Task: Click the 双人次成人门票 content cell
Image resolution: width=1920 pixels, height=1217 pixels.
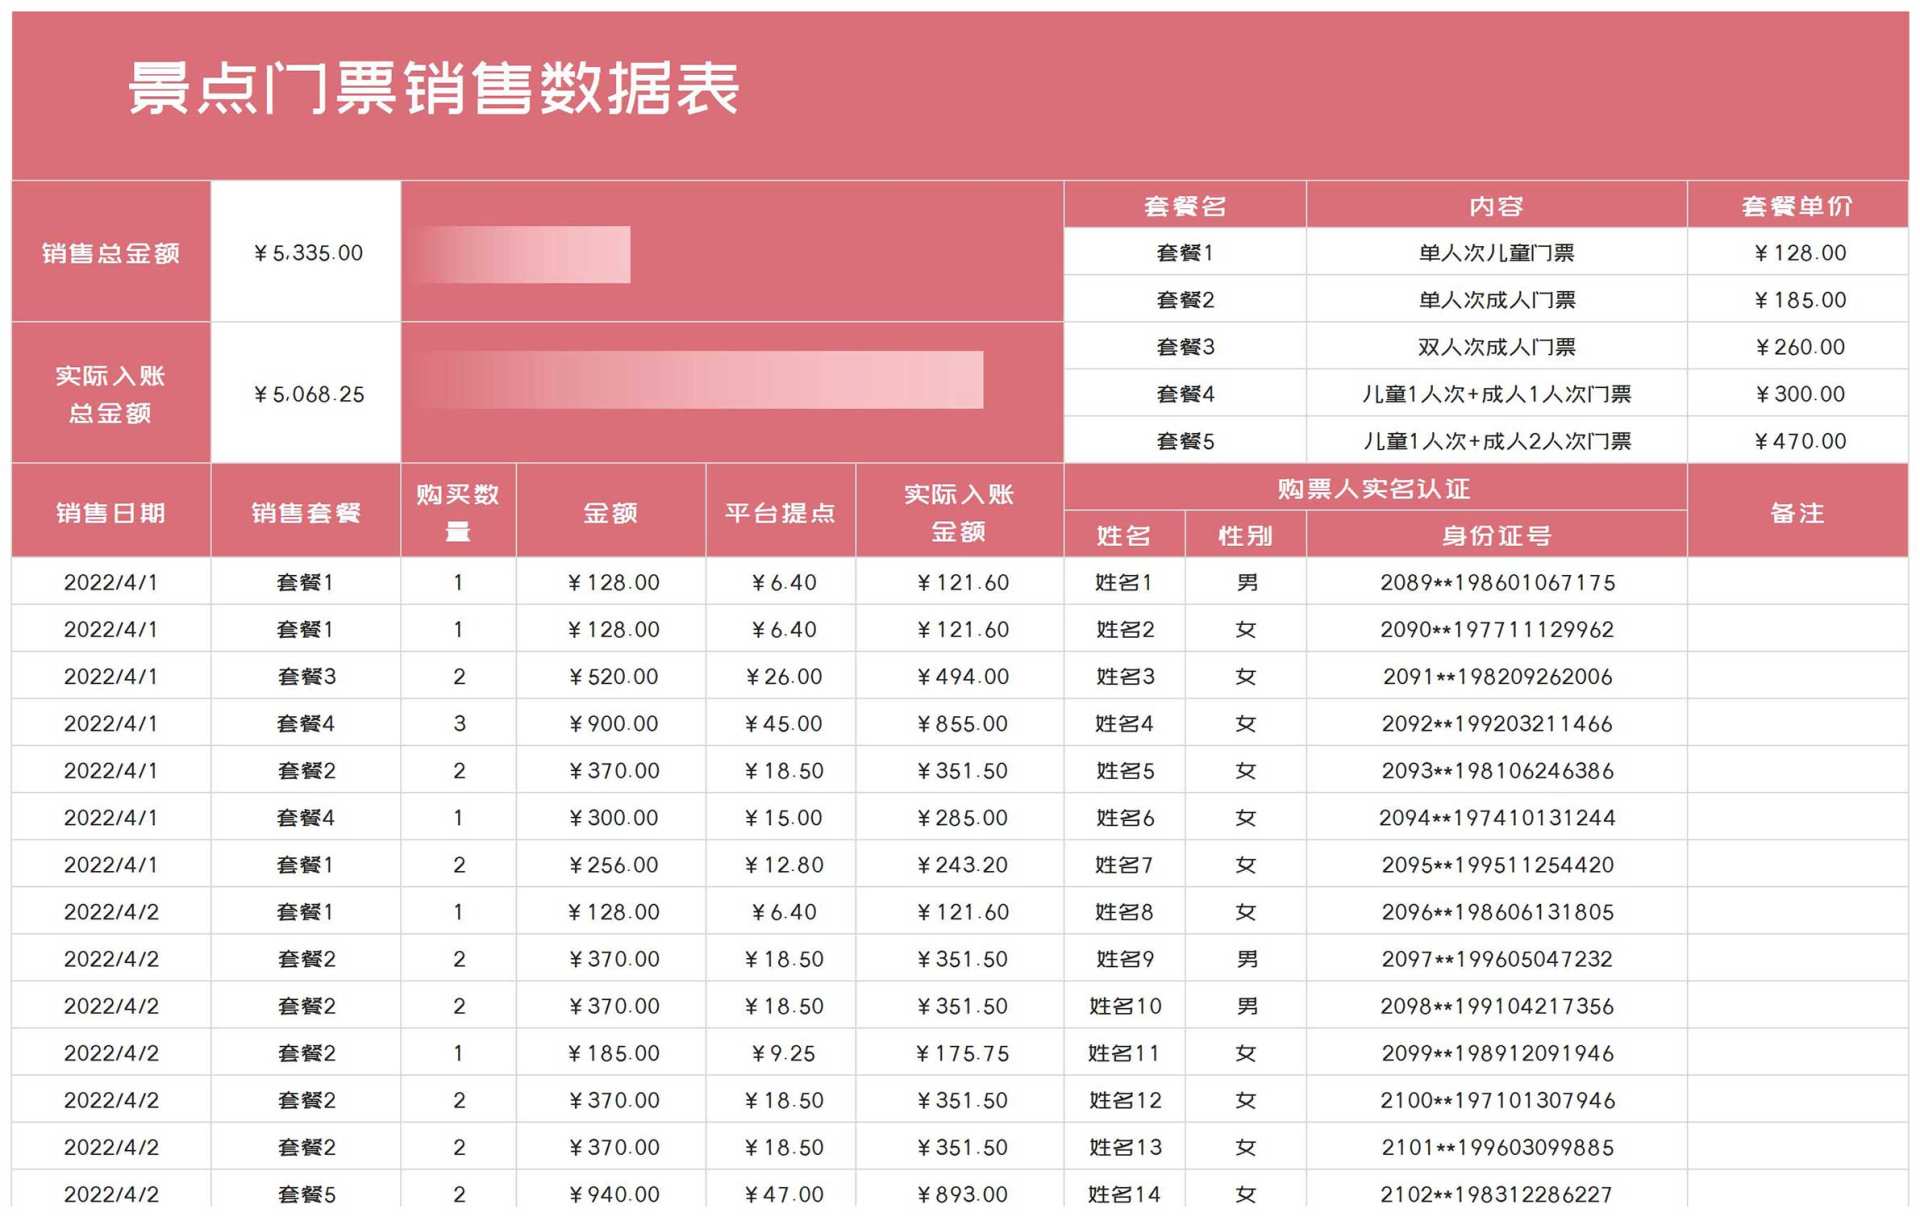Action: [x=1497, y=346]
